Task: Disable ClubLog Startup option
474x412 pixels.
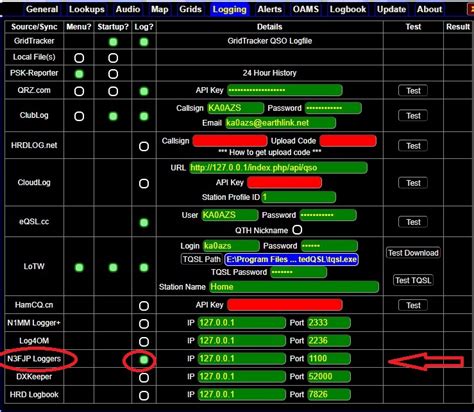Action: point(113,116)
